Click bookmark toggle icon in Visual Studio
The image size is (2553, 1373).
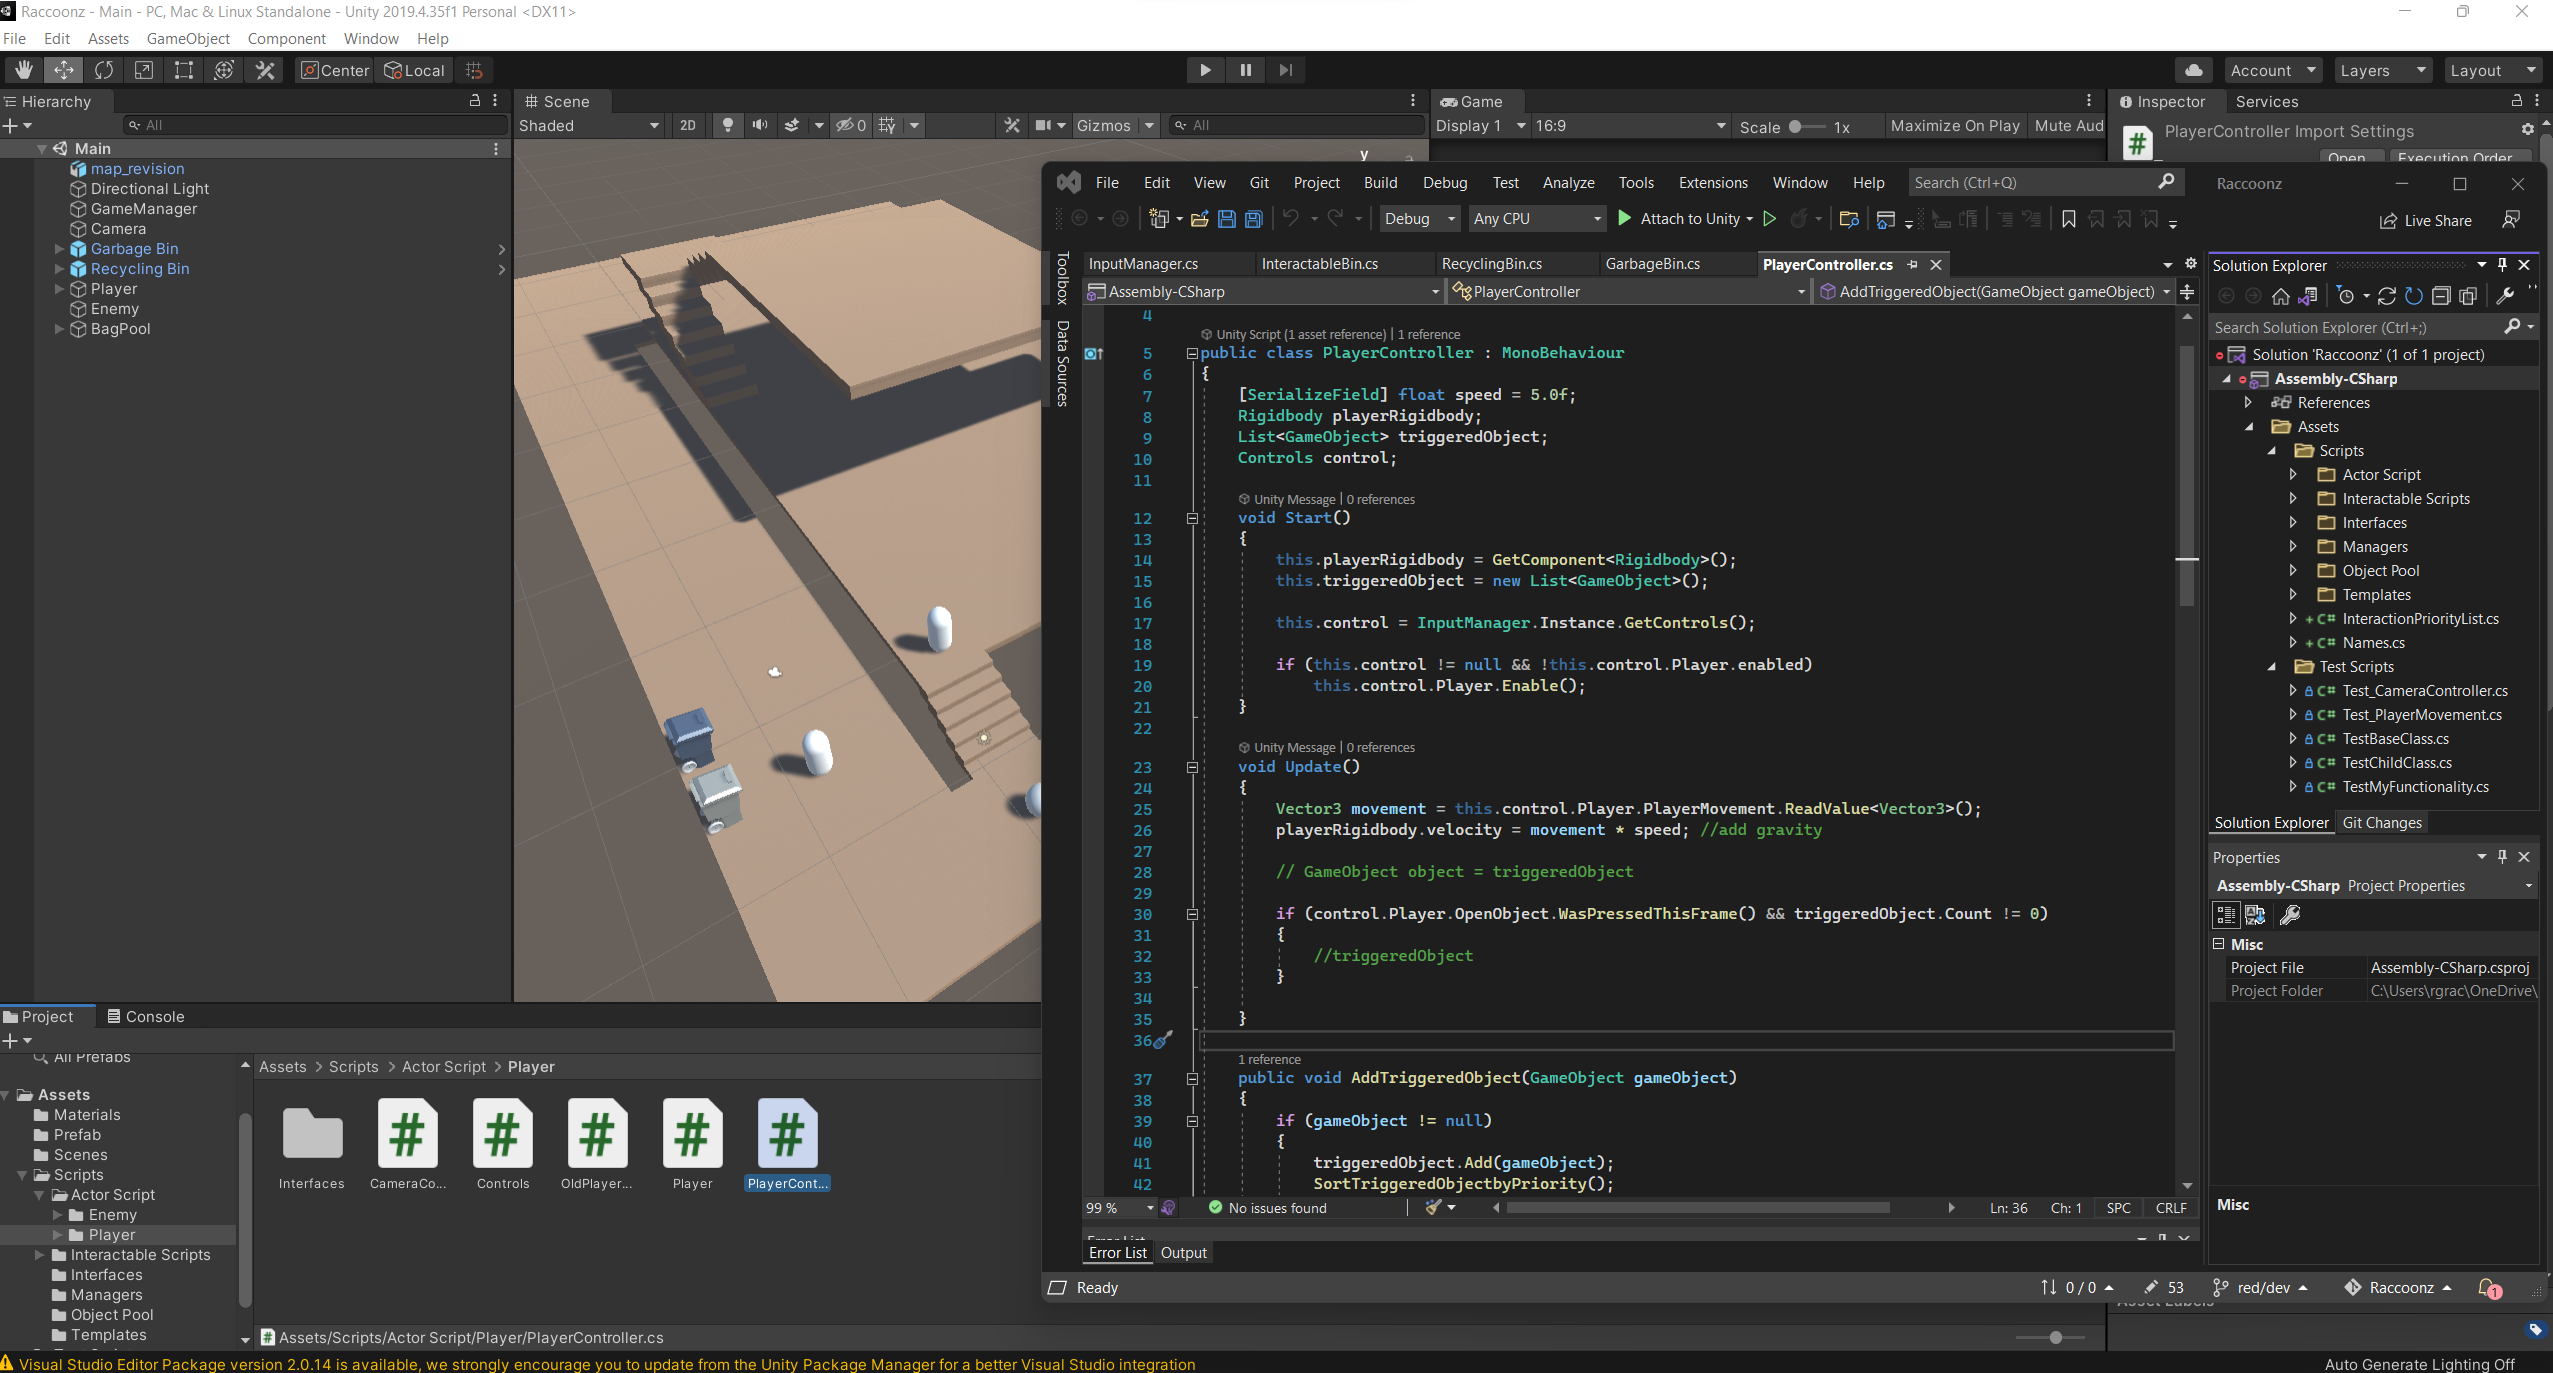(2068, 219)
